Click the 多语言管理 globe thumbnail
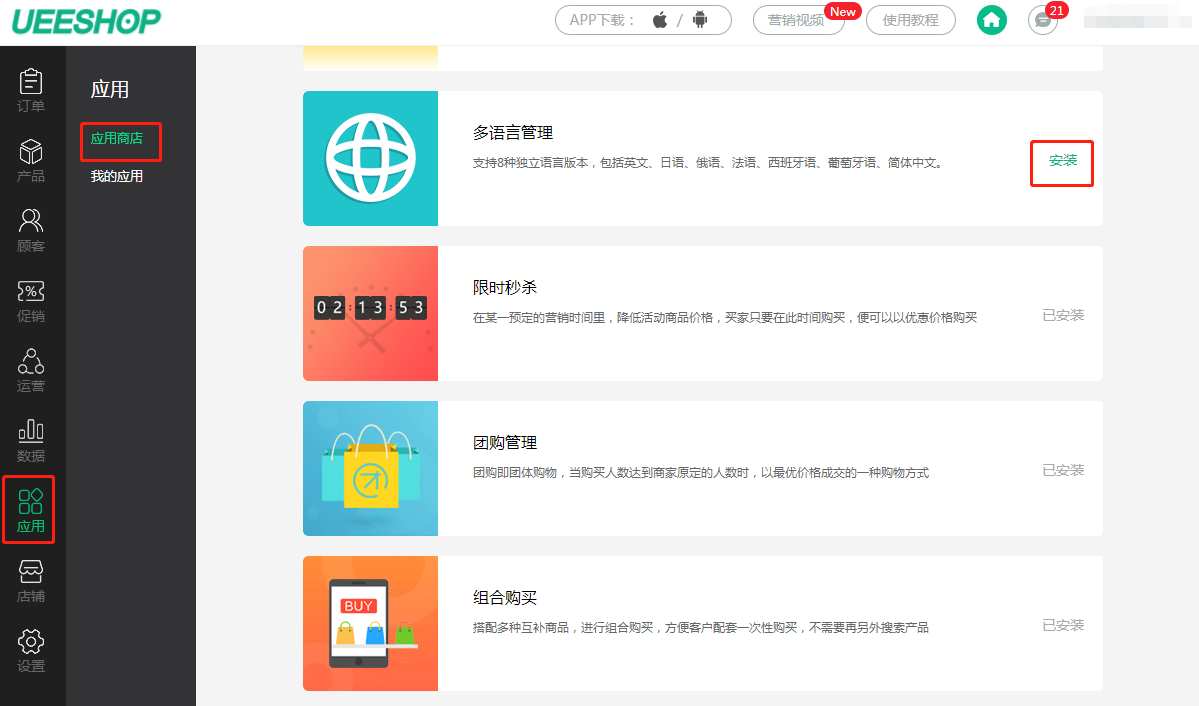 click(370, 158)
